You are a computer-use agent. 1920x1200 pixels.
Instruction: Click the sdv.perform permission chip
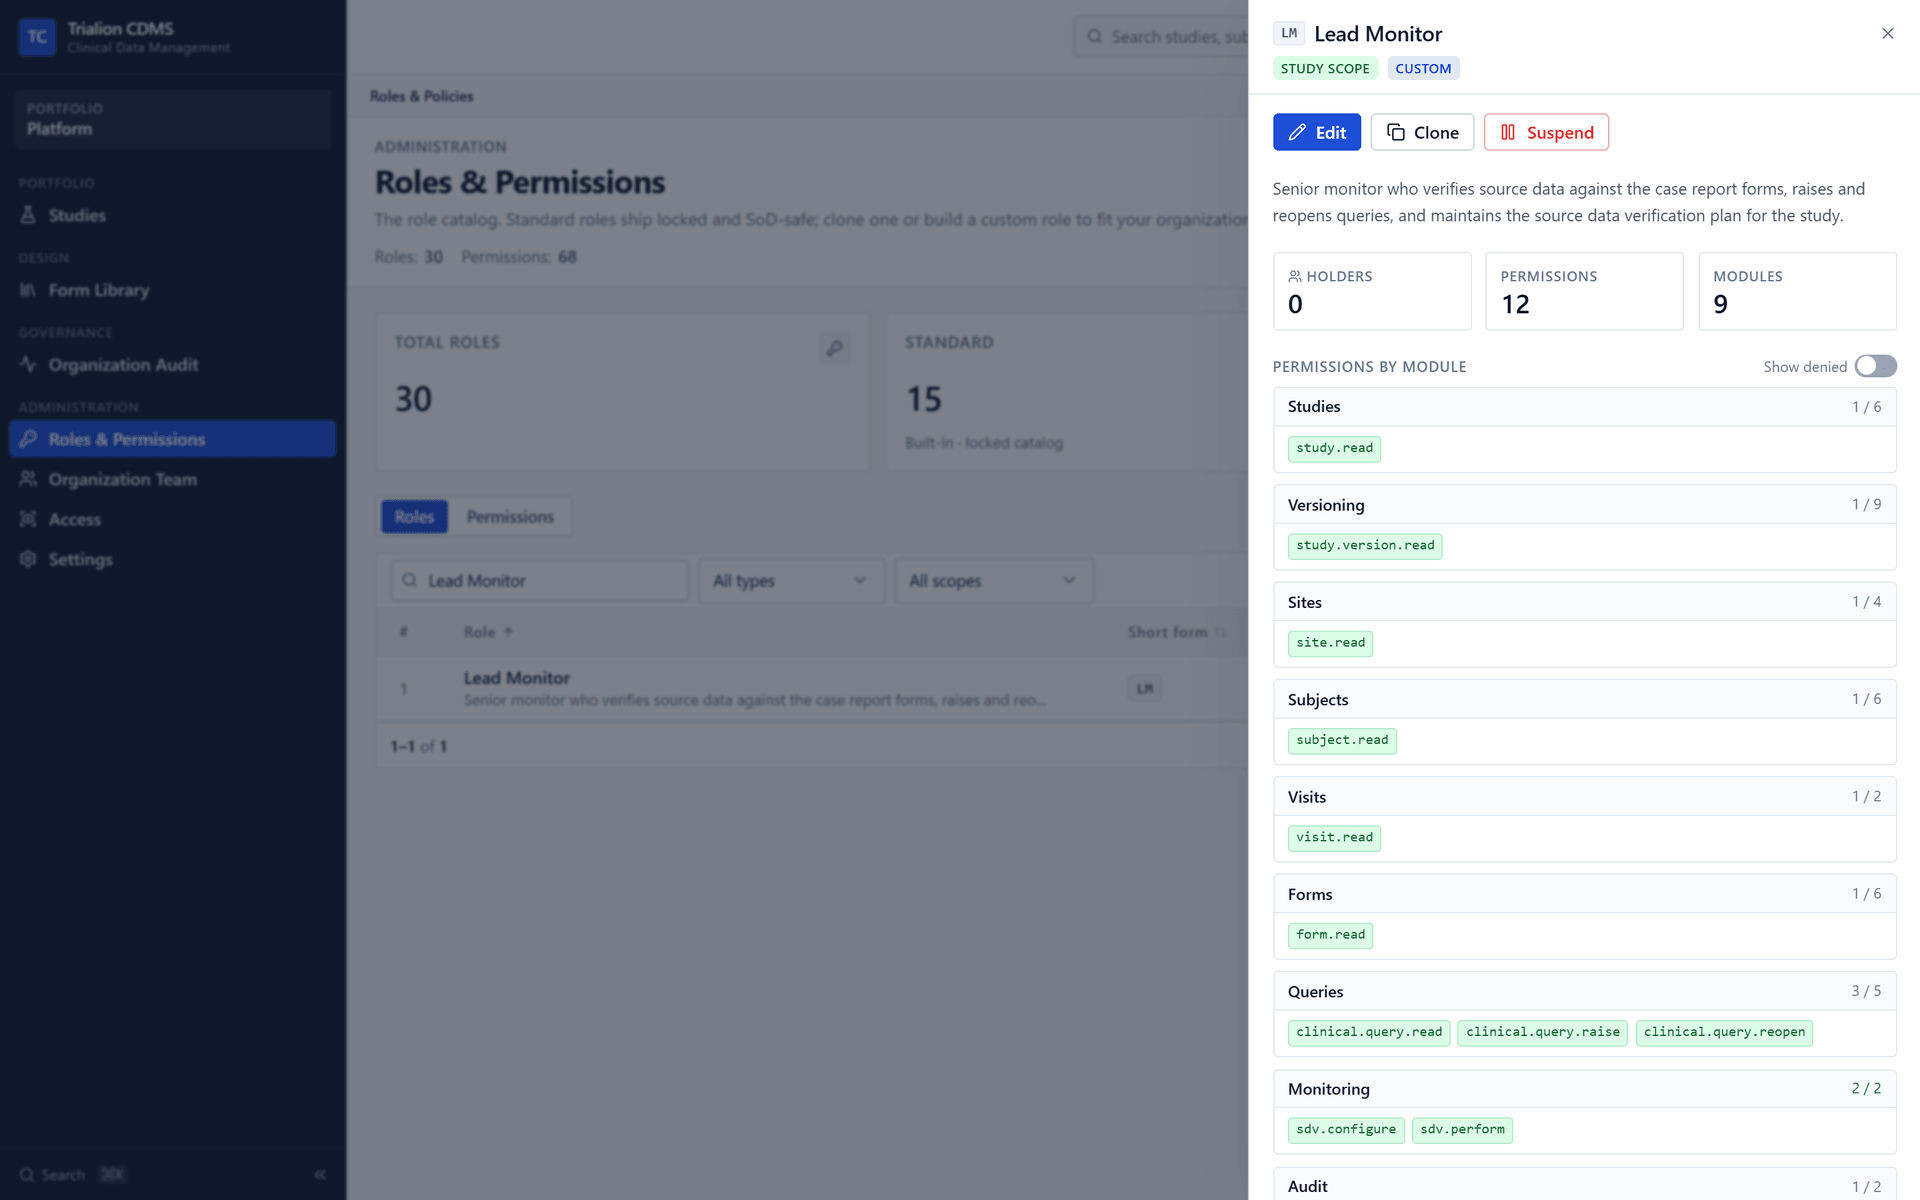[1462, 1130]
